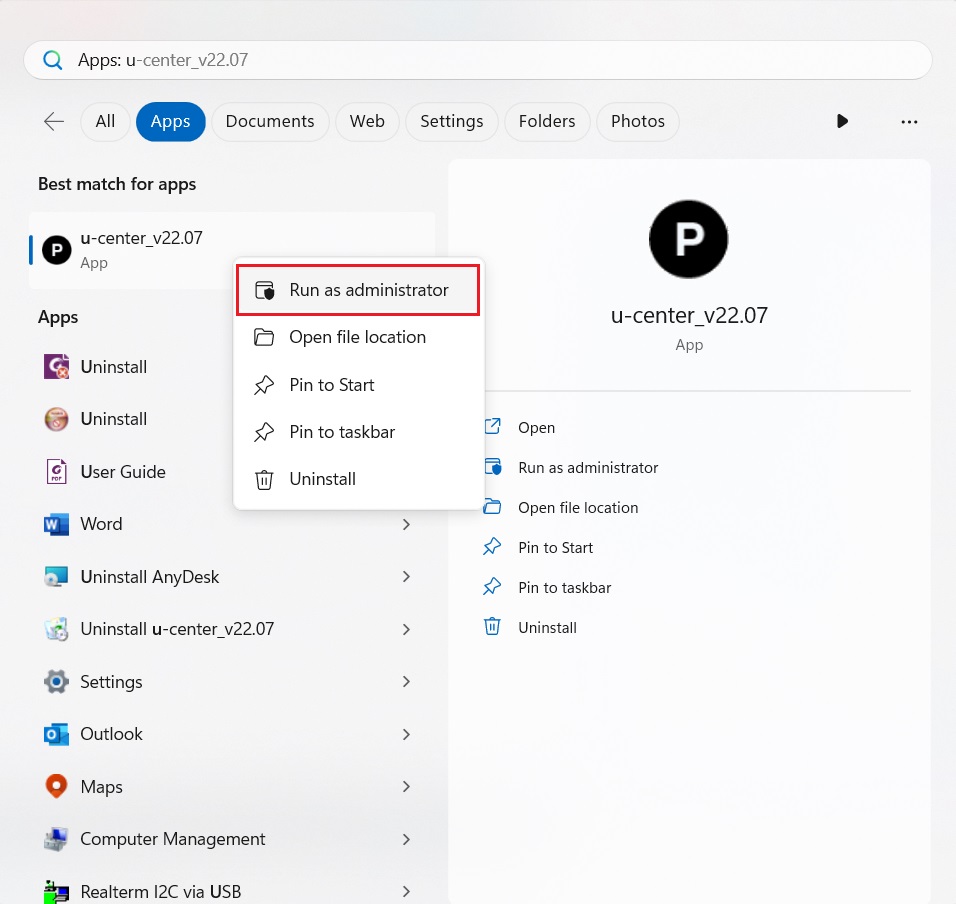
Task: Click the large u-center_v22.07 icon in preview pane
Action: [689, 239]
